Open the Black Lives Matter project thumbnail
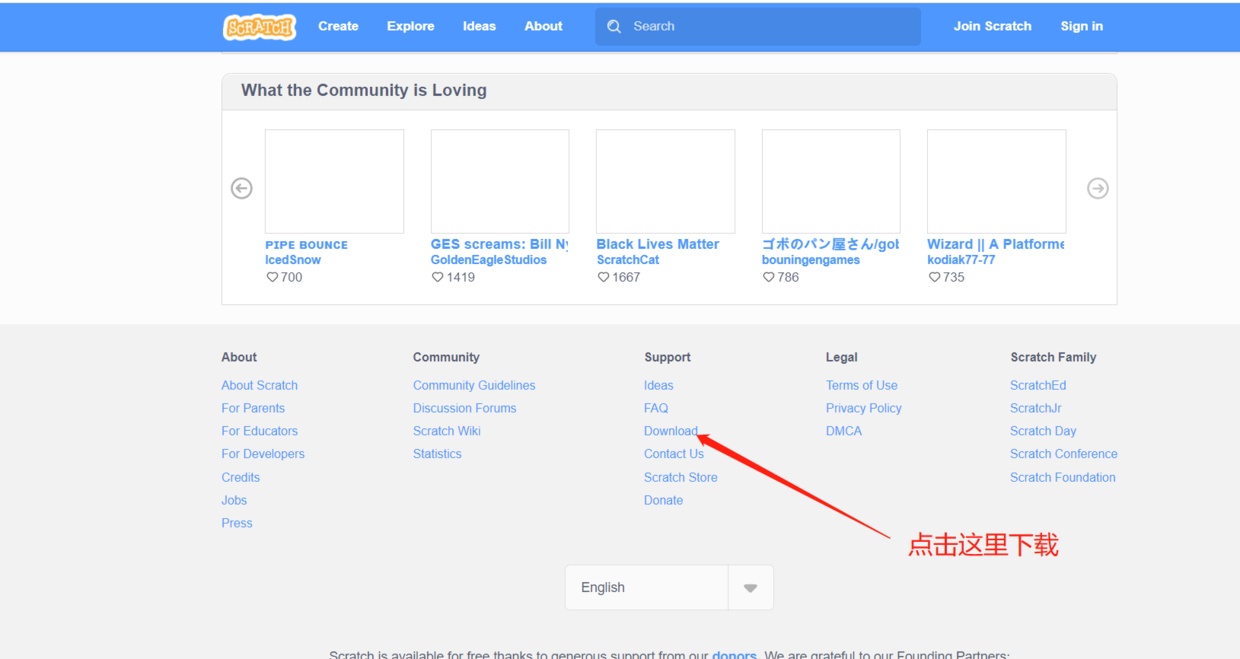The image size is (1240, 659). click(x=665, y=181)
